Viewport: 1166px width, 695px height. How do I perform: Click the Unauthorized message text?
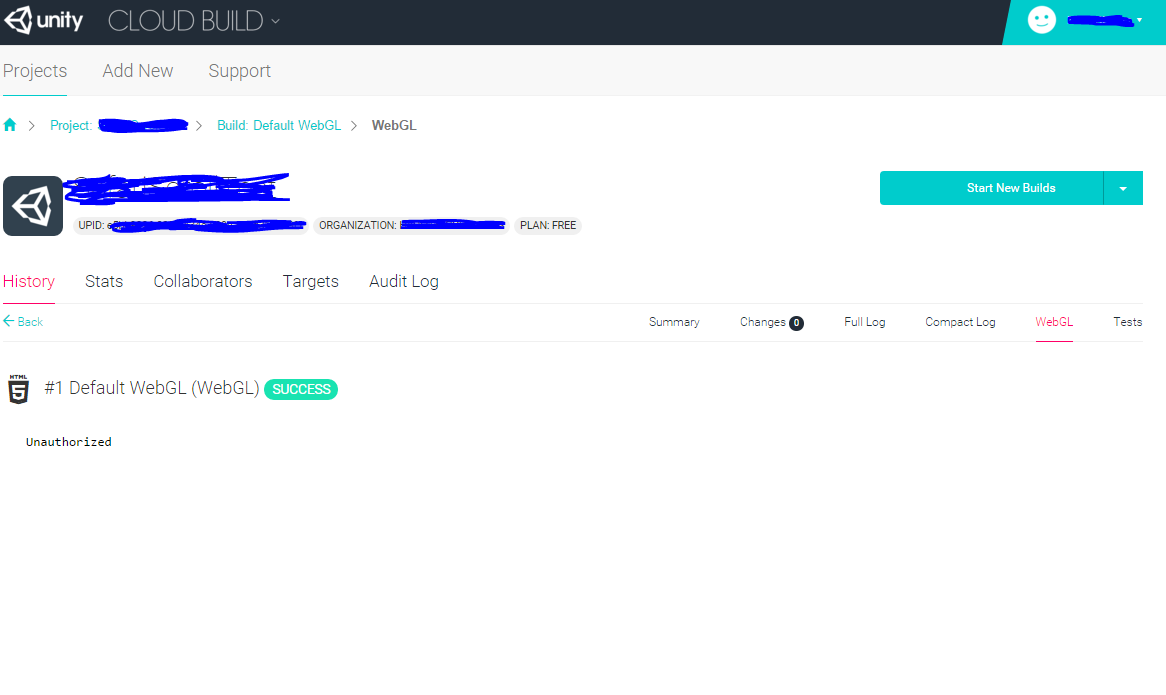coord(68,442)
